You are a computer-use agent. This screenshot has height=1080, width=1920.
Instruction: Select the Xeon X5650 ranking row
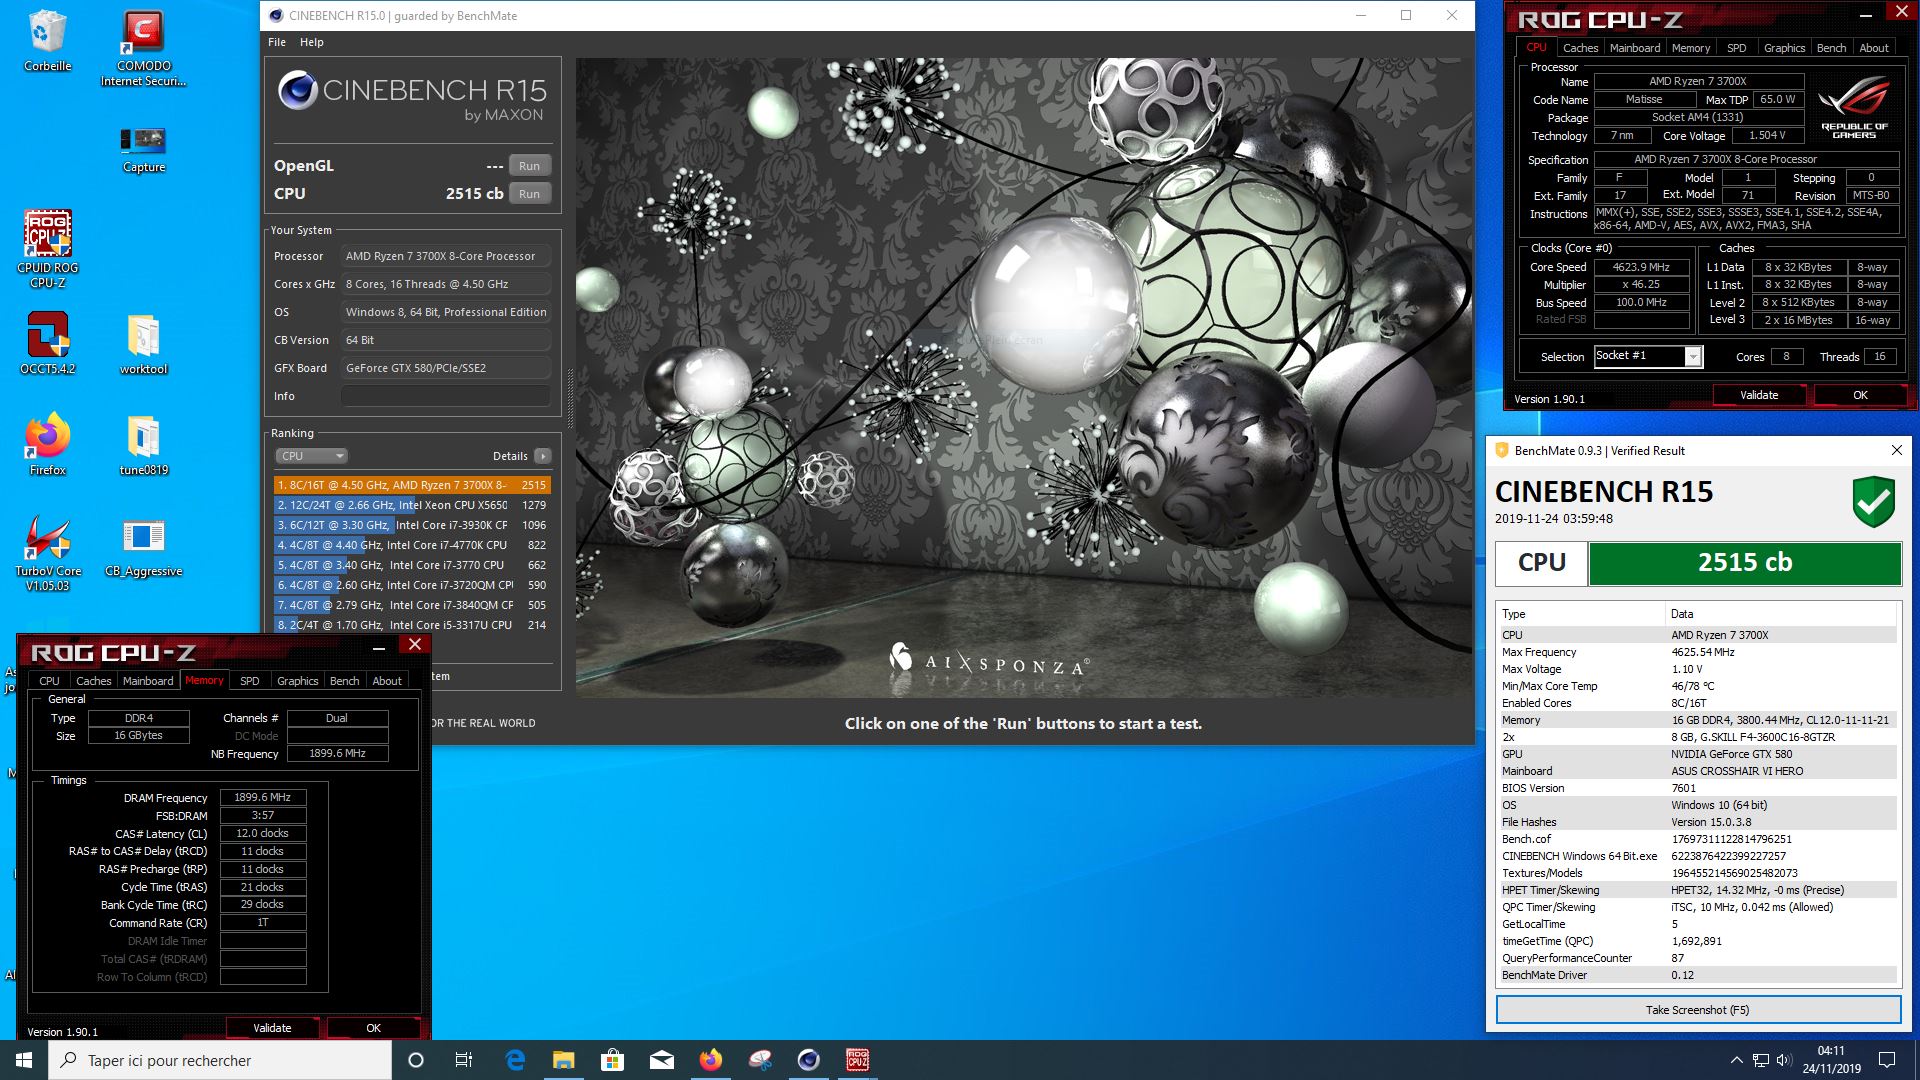click(412, 505)
